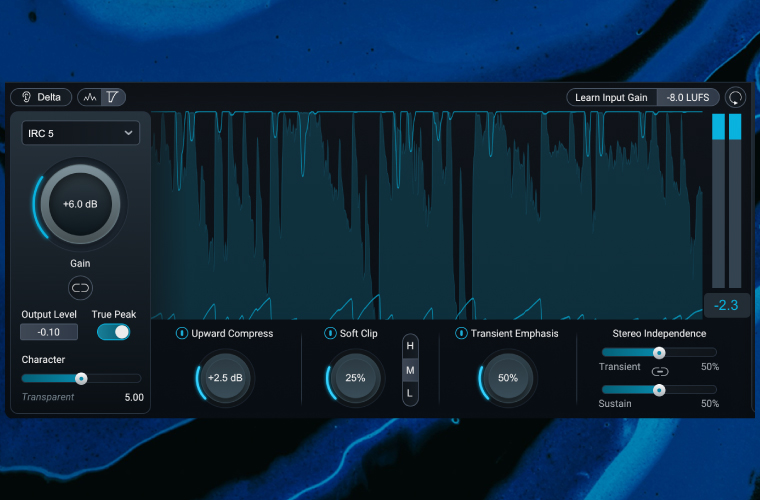
Task: Click the Character slider handle
Action: click(81, 378)
